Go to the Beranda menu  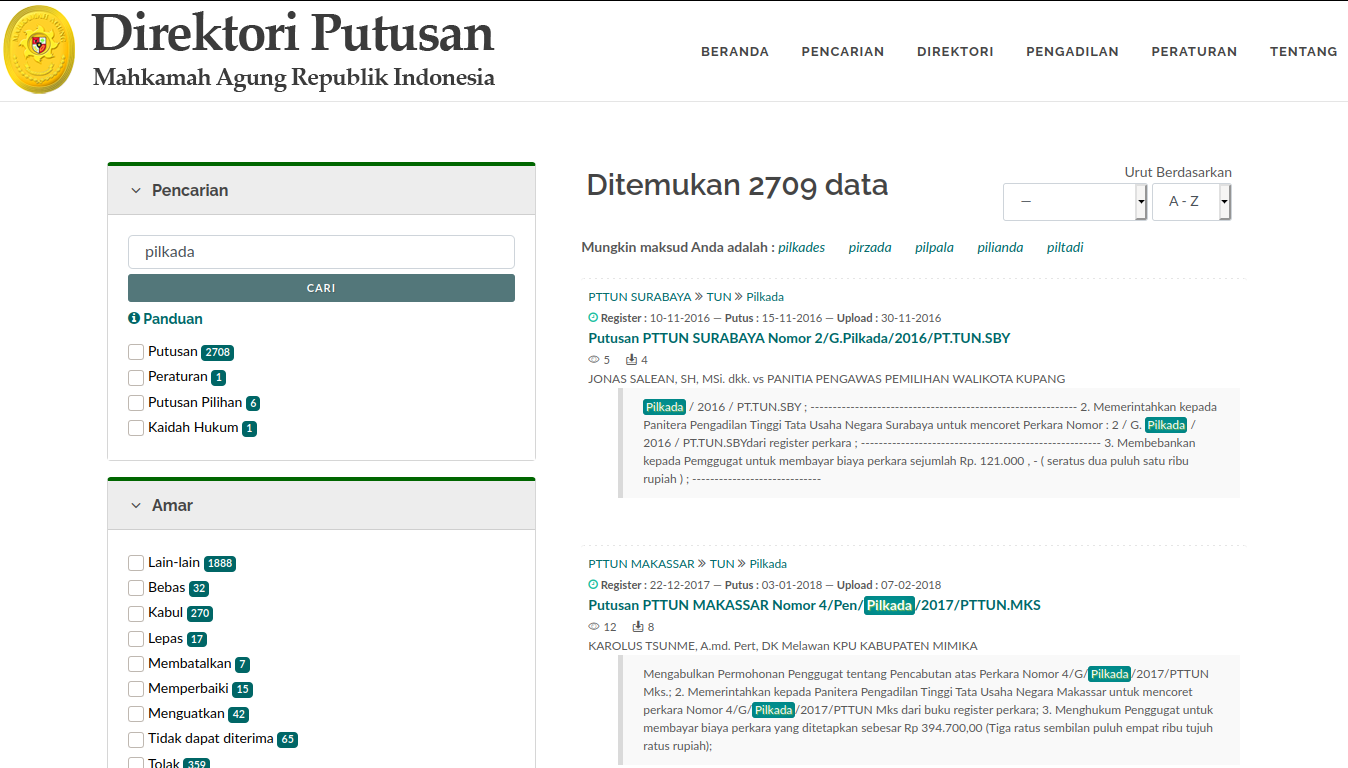pos(735,51)
